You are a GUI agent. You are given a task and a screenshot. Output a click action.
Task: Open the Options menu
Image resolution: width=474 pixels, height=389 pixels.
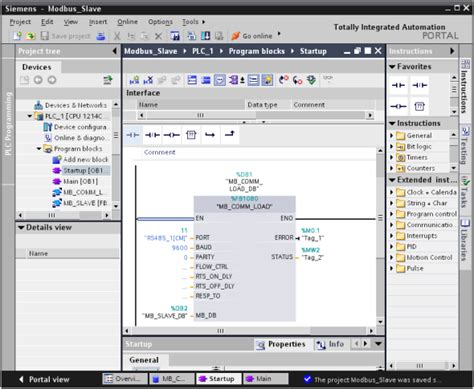point(160,22)
